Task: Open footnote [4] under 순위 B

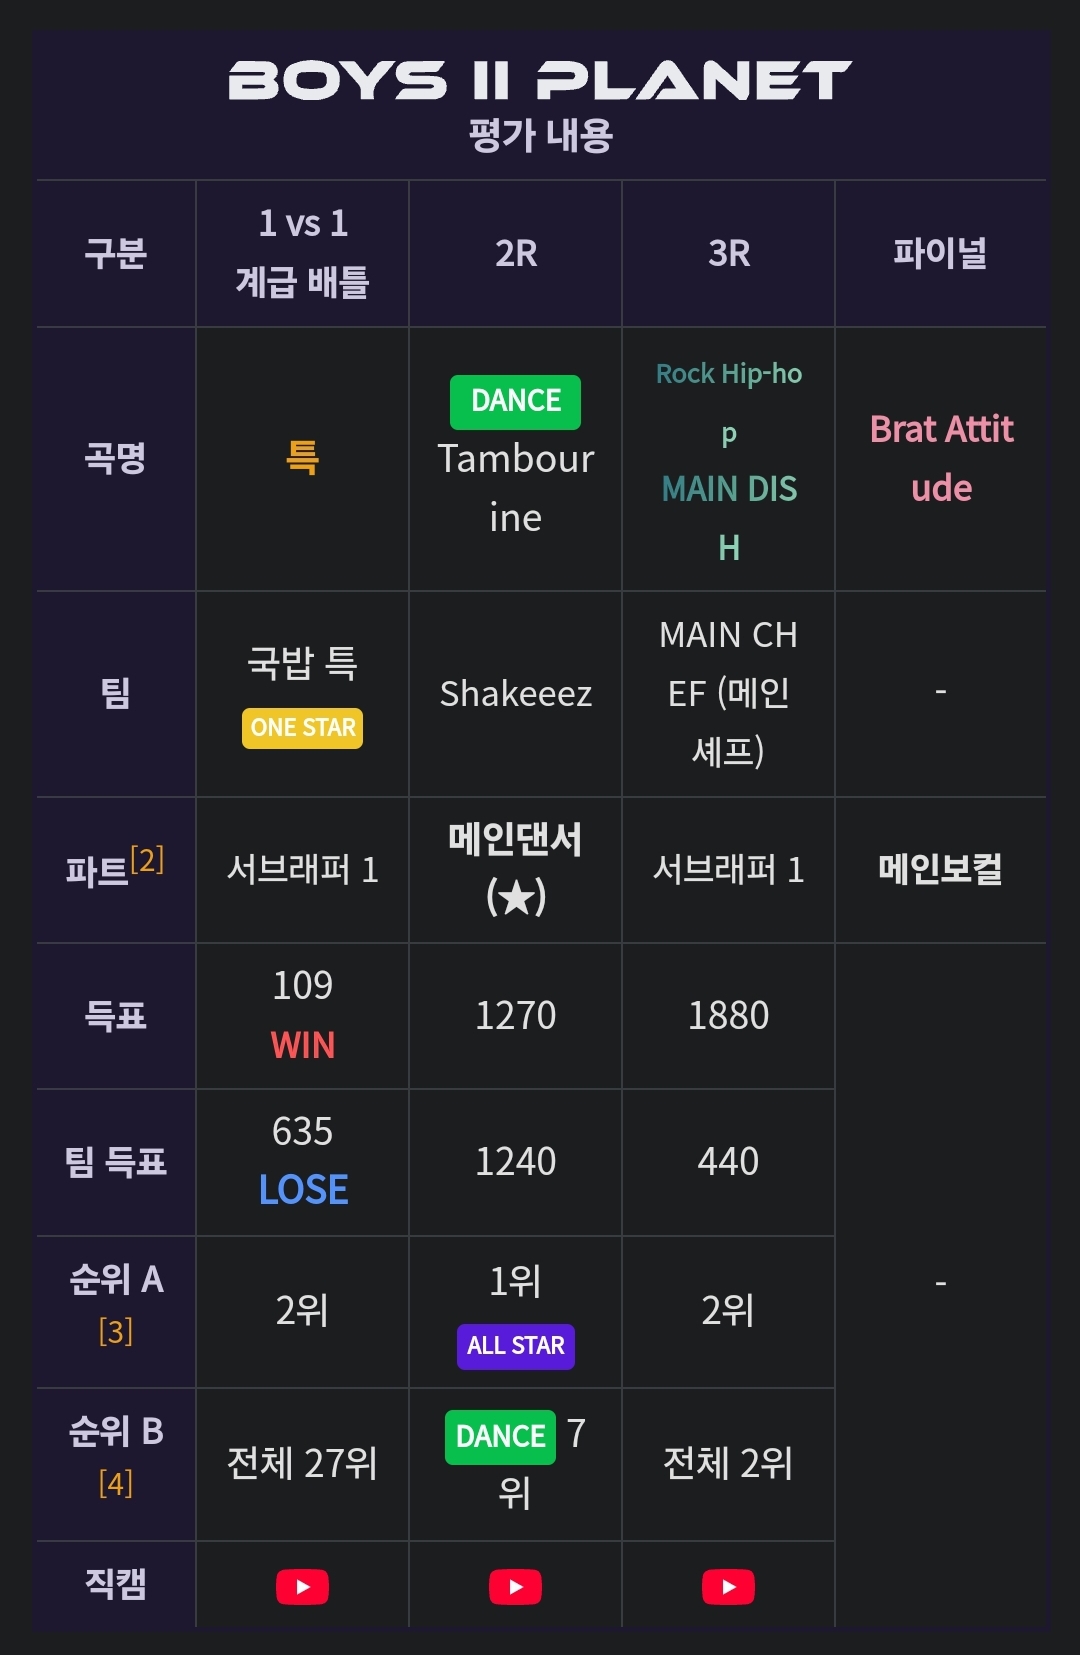Action: pos(115,1483)
